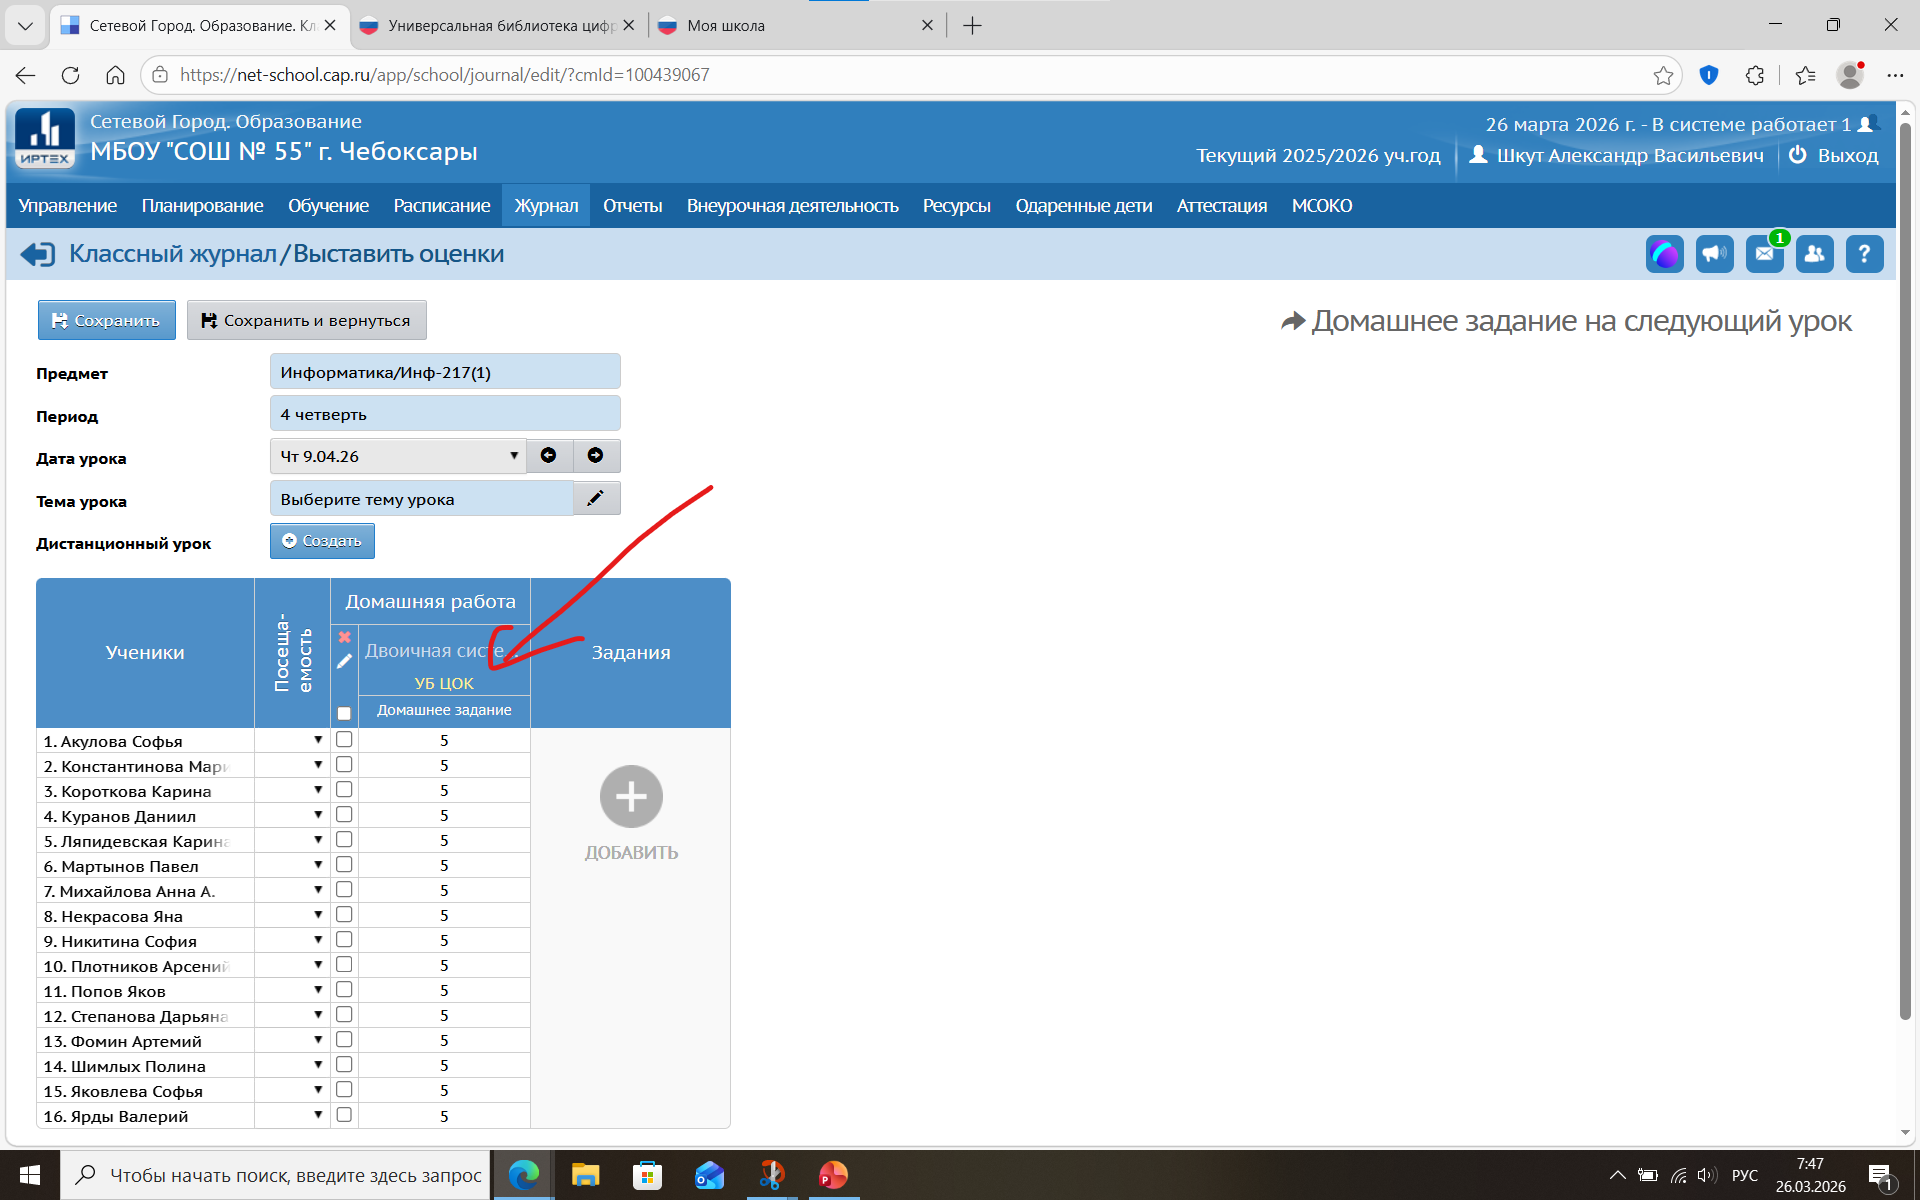Open the Дата урока dropdown
1920x1200 pixels.
pos(399,456)
